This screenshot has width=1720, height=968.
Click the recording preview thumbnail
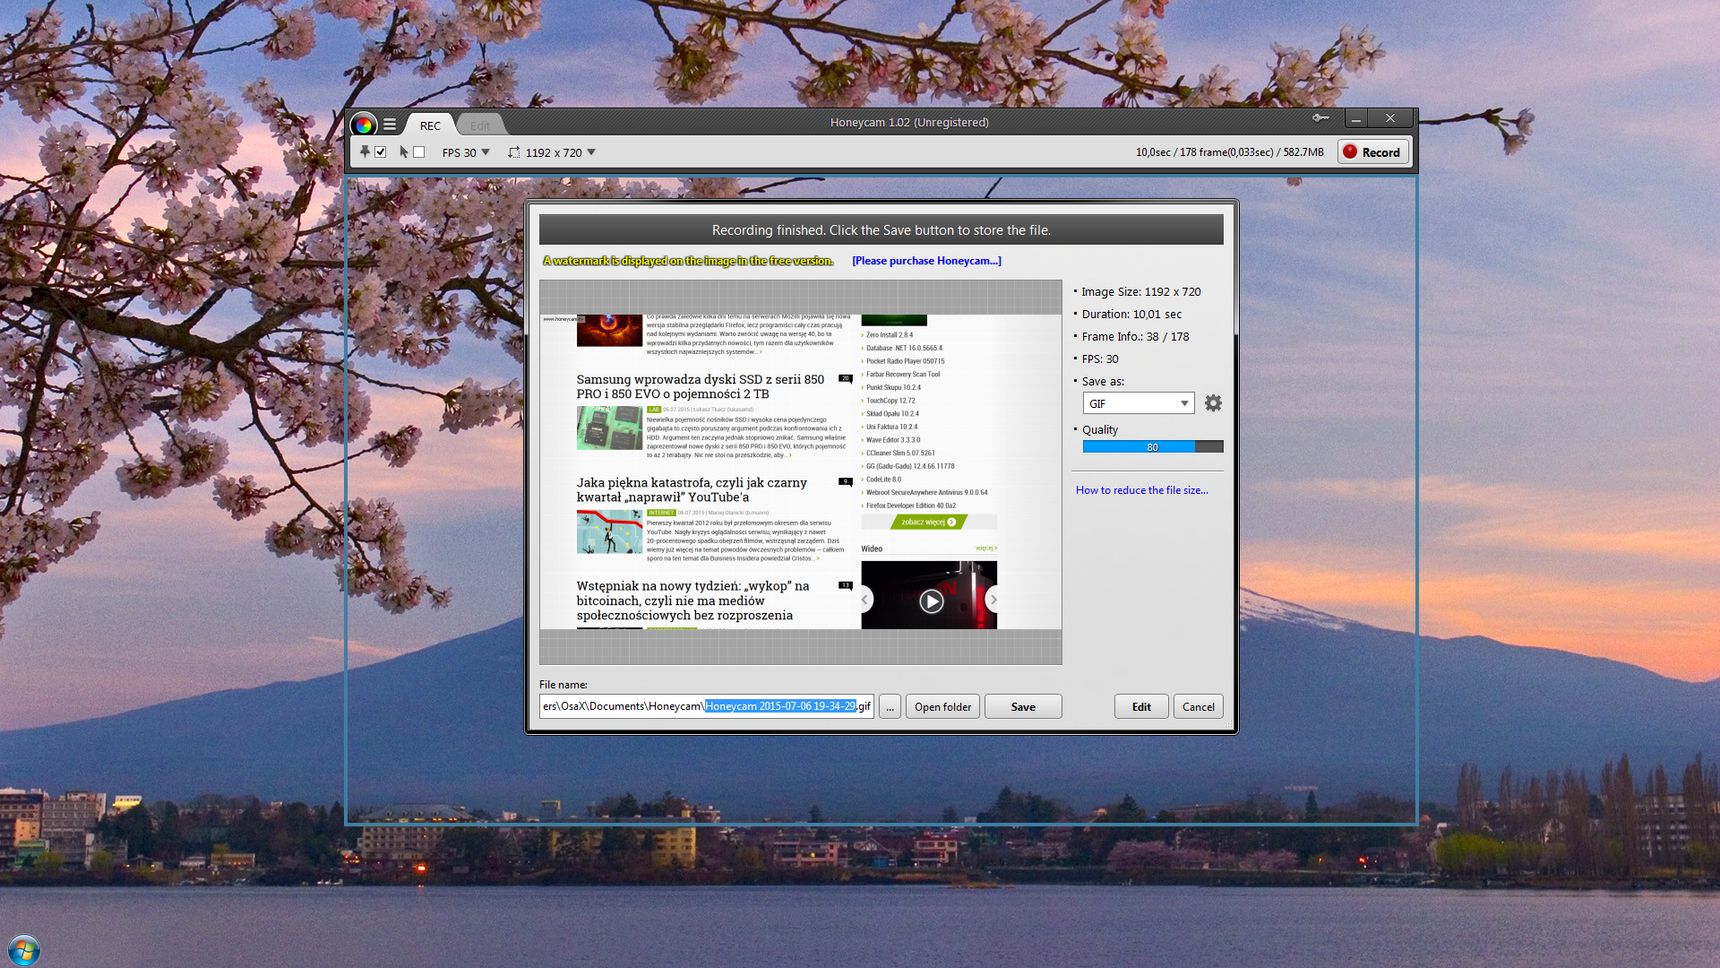(800, 472)
